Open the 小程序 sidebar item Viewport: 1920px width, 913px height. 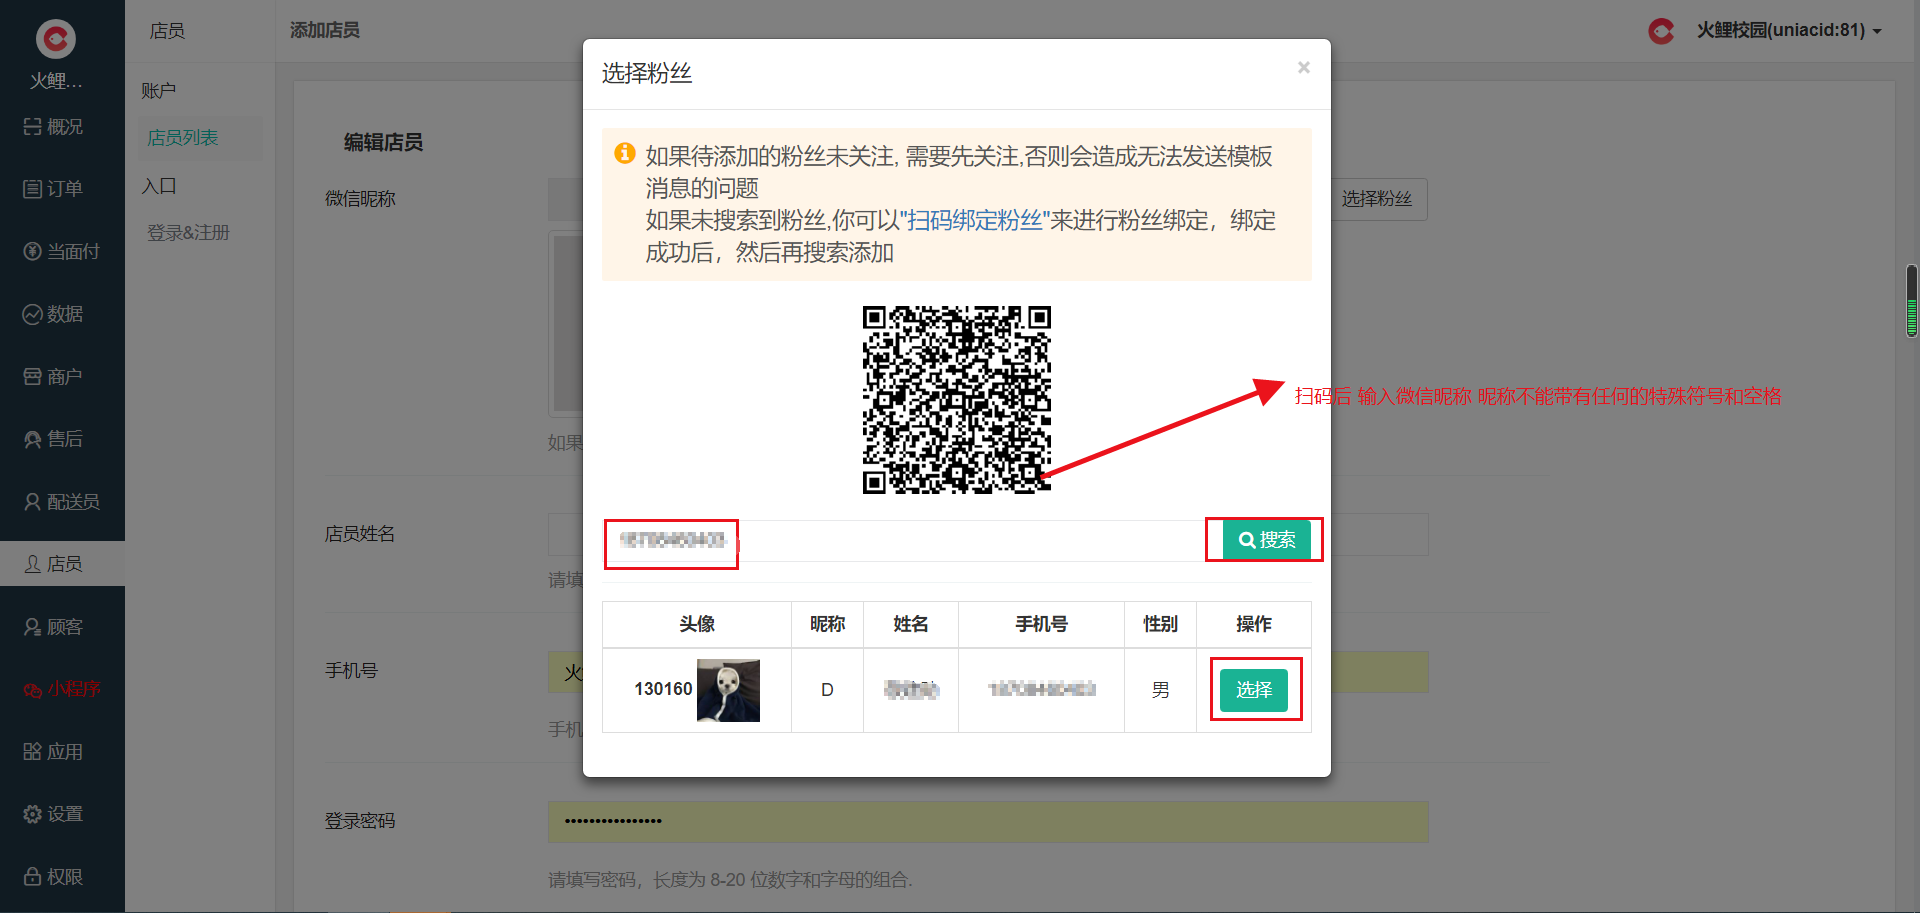[x=62, y=689]
